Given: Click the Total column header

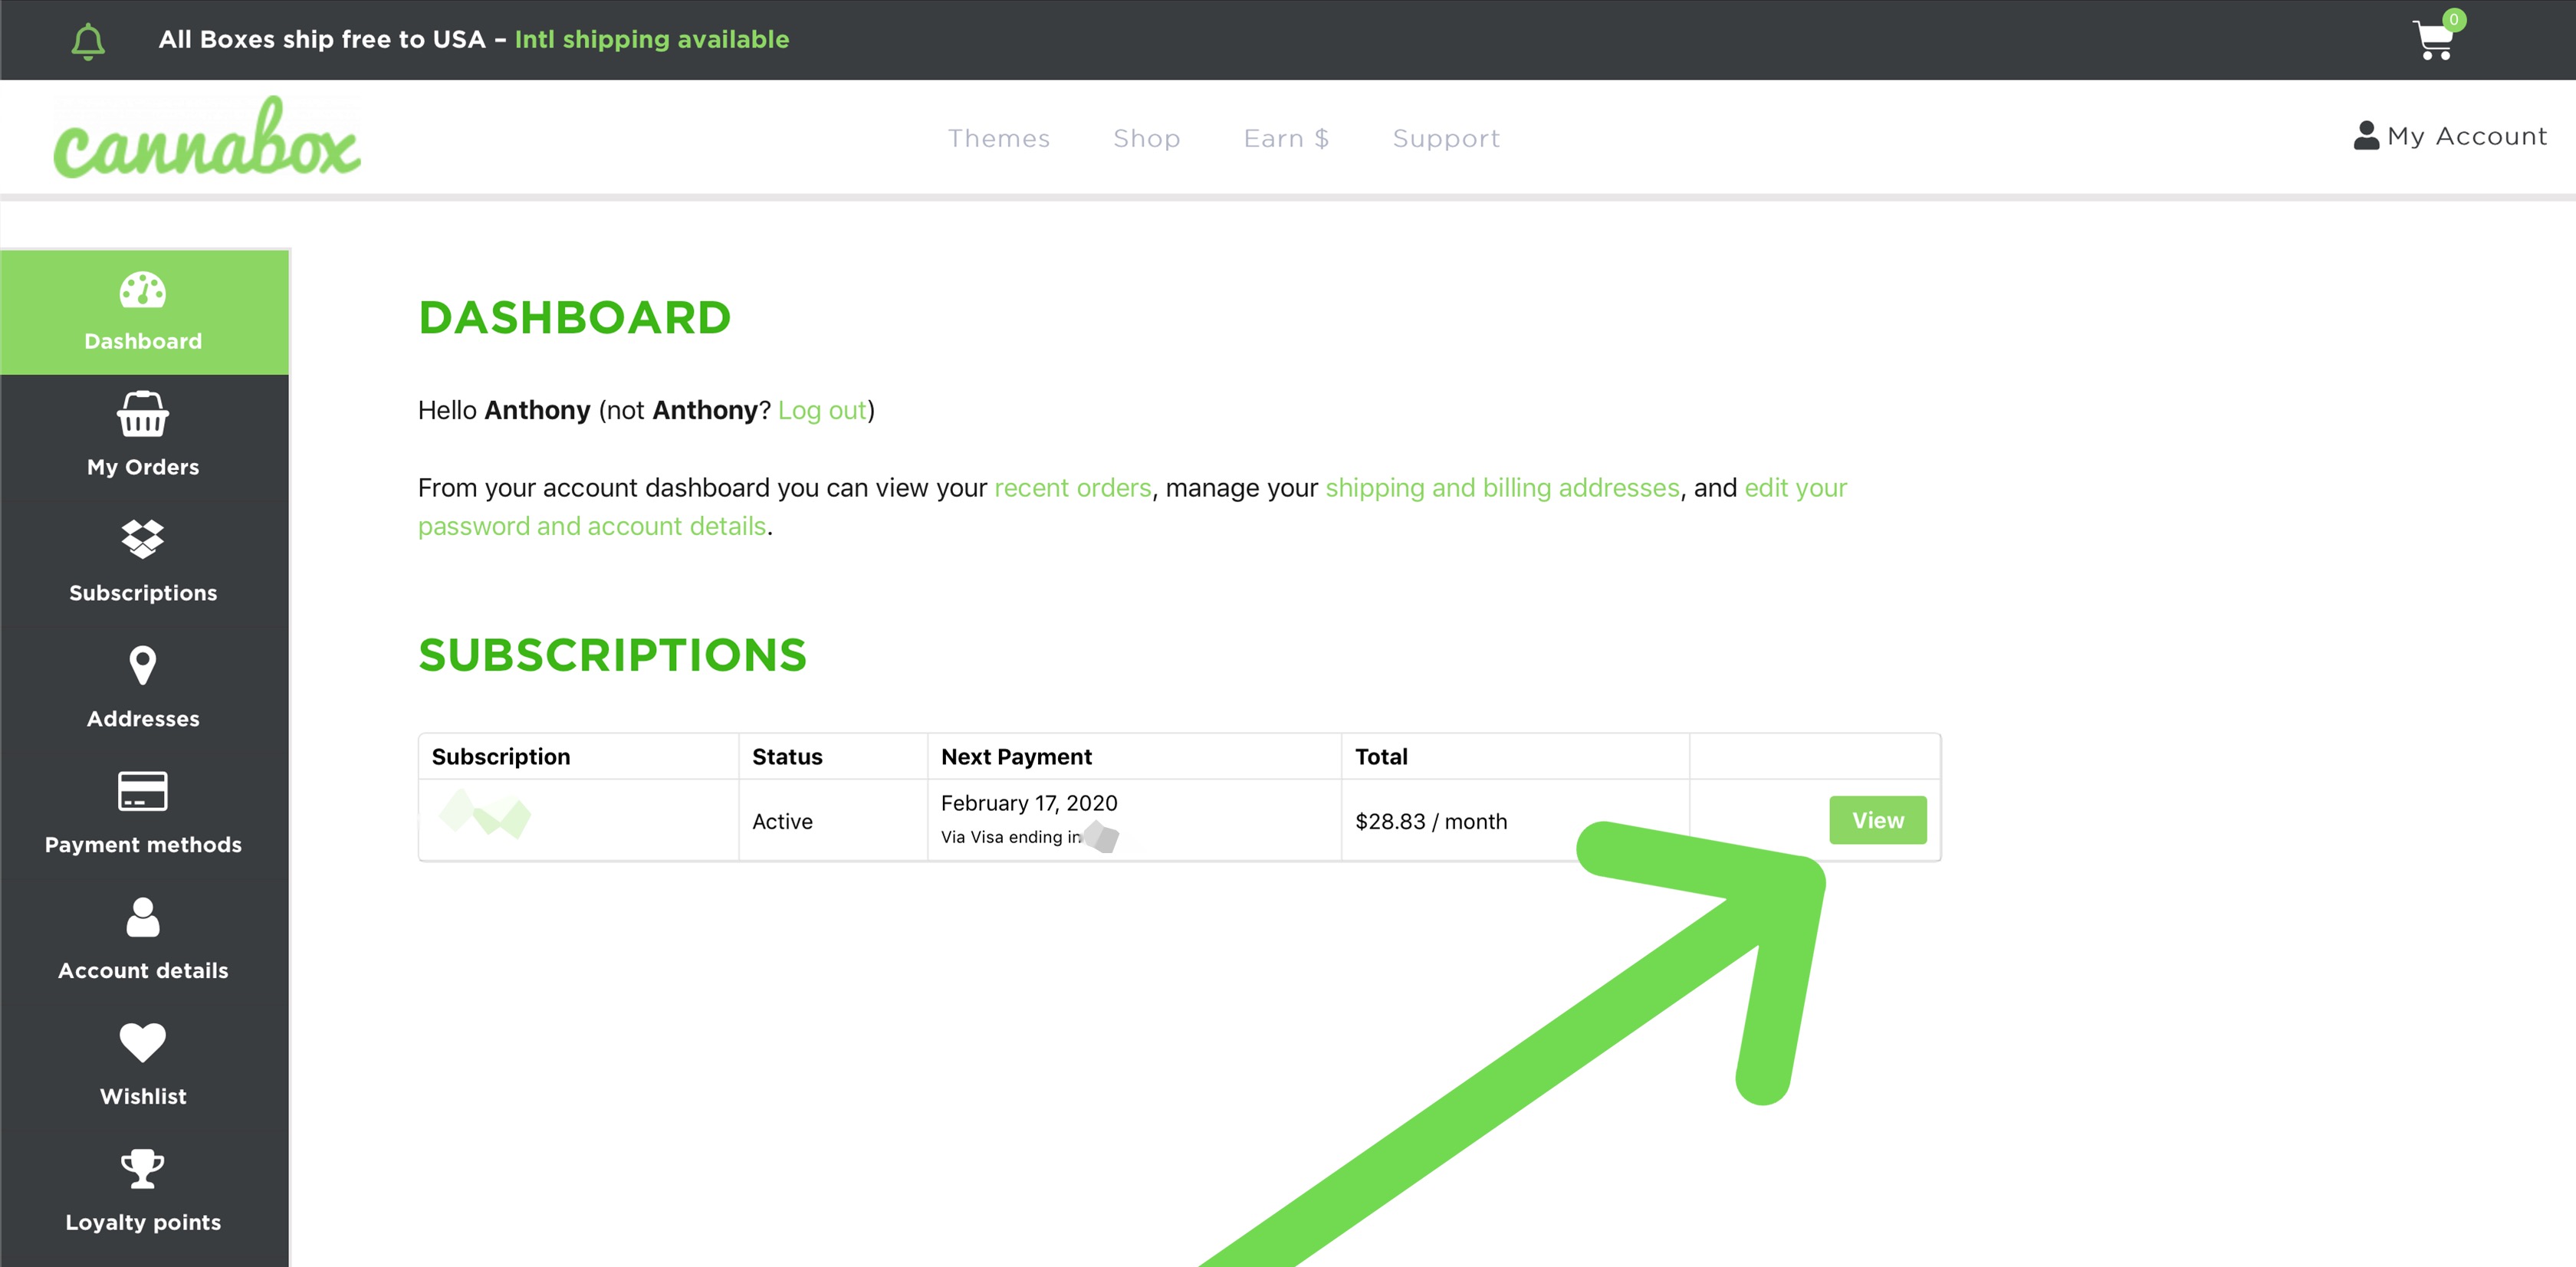Looking at the screenshot, I should [1381, 757].
